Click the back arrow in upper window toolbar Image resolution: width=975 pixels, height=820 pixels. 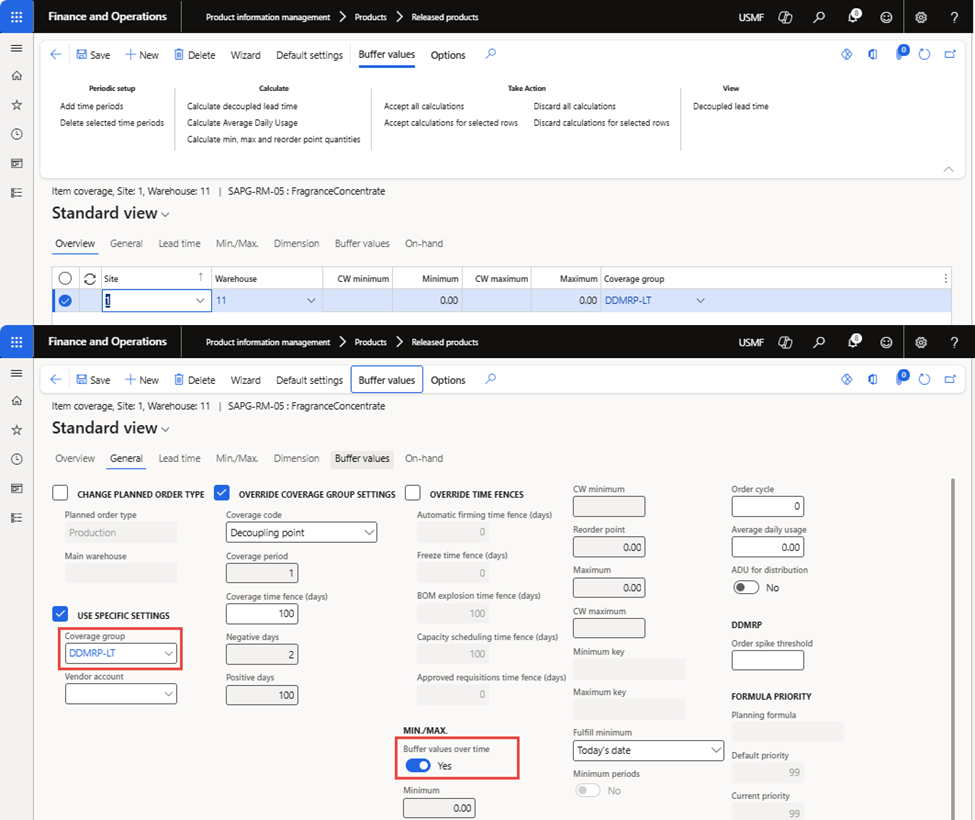(56, 54)
